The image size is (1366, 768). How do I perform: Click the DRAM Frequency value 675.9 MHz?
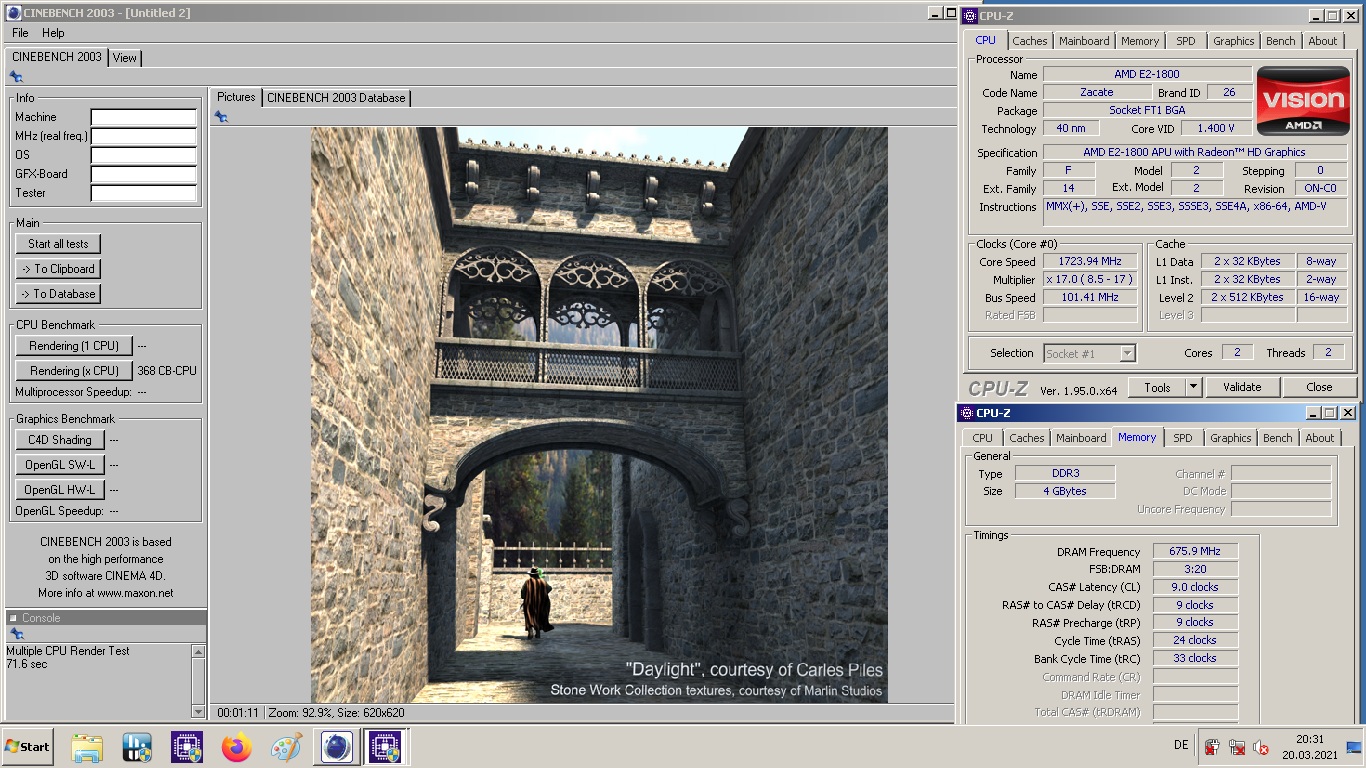(1195, 551)
